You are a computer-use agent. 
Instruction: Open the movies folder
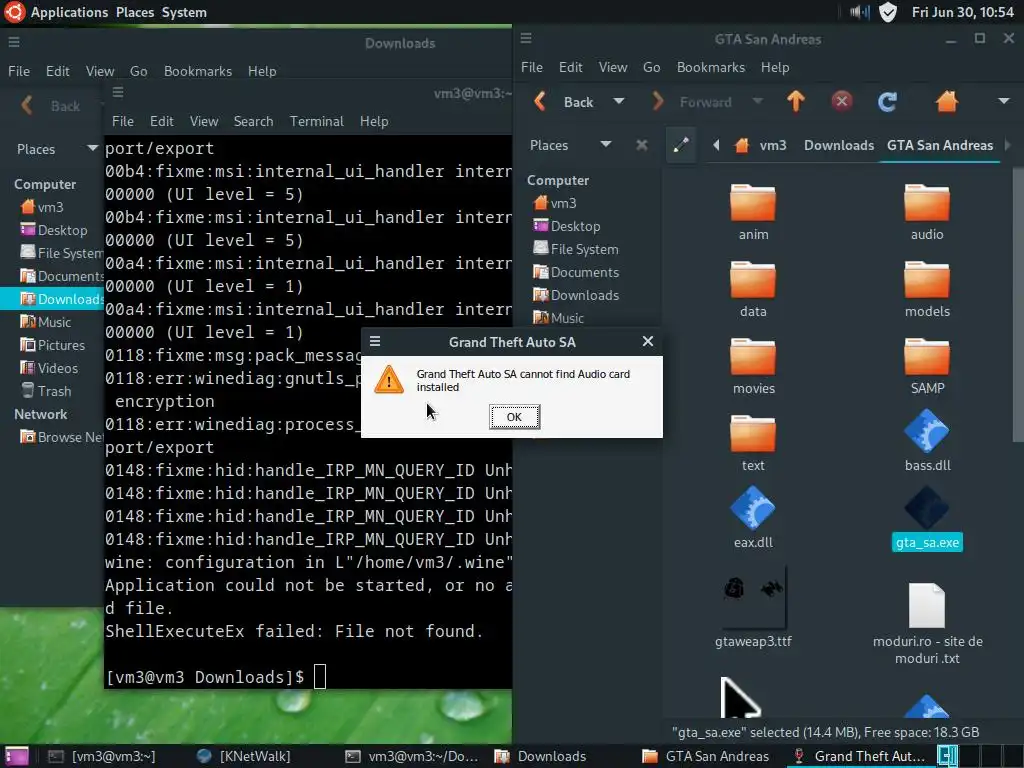(x=753, y=357)
